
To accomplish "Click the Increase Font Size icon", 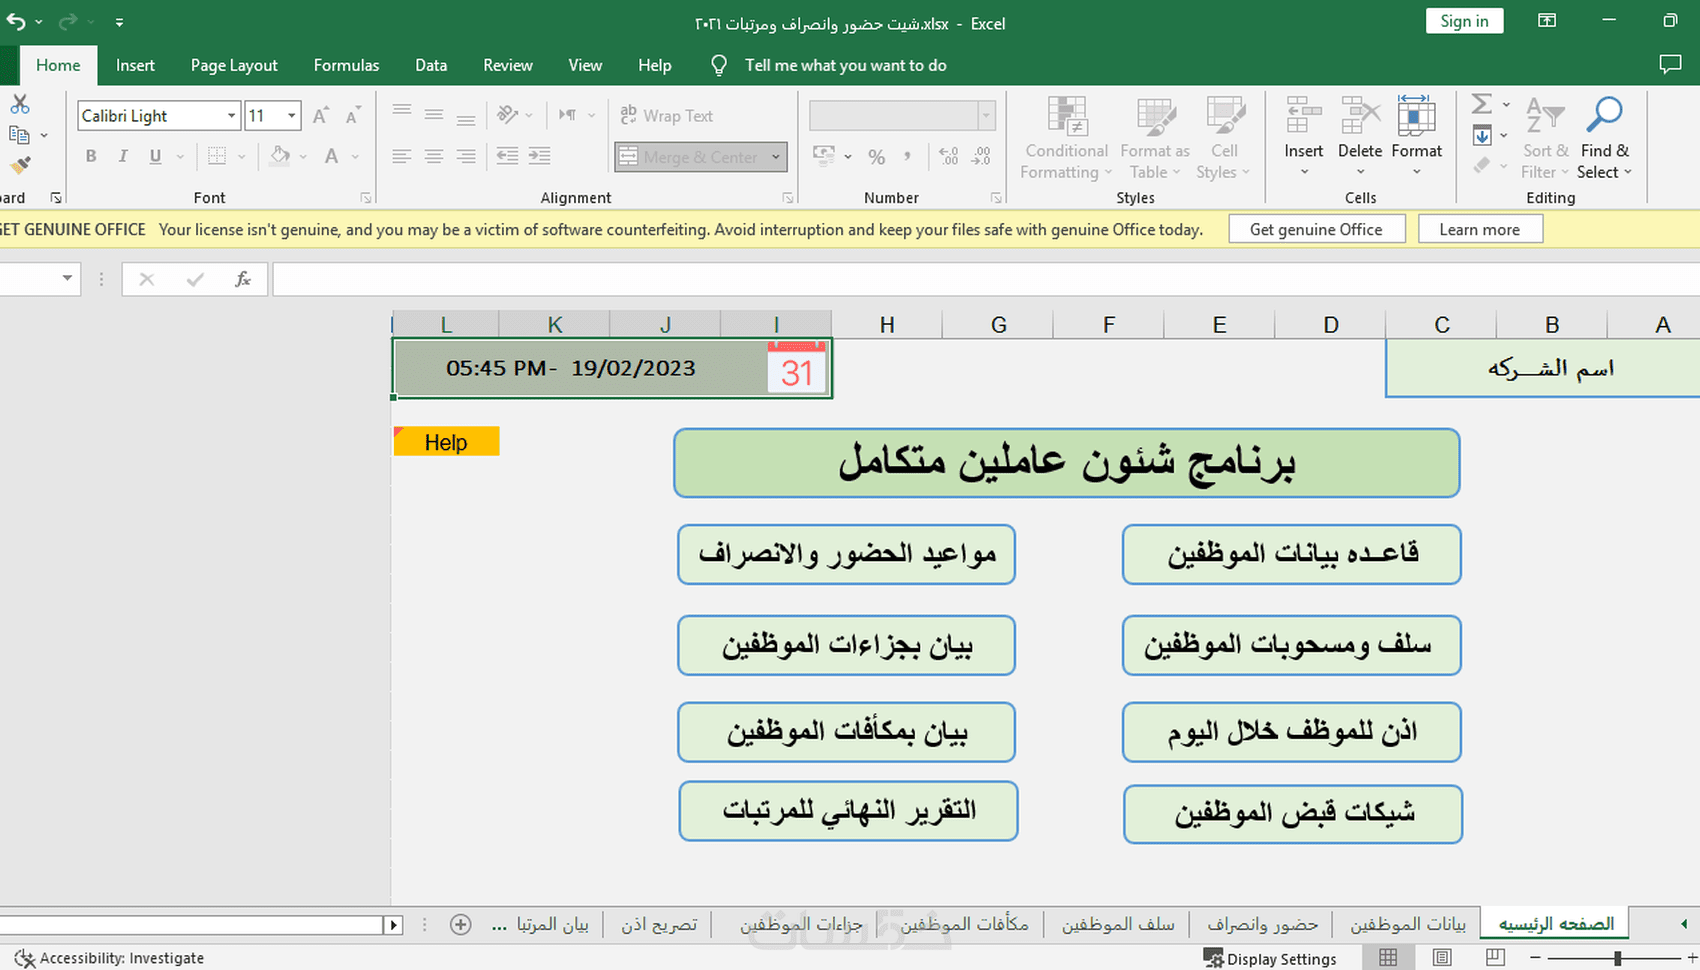I will (x=321, y=116).
